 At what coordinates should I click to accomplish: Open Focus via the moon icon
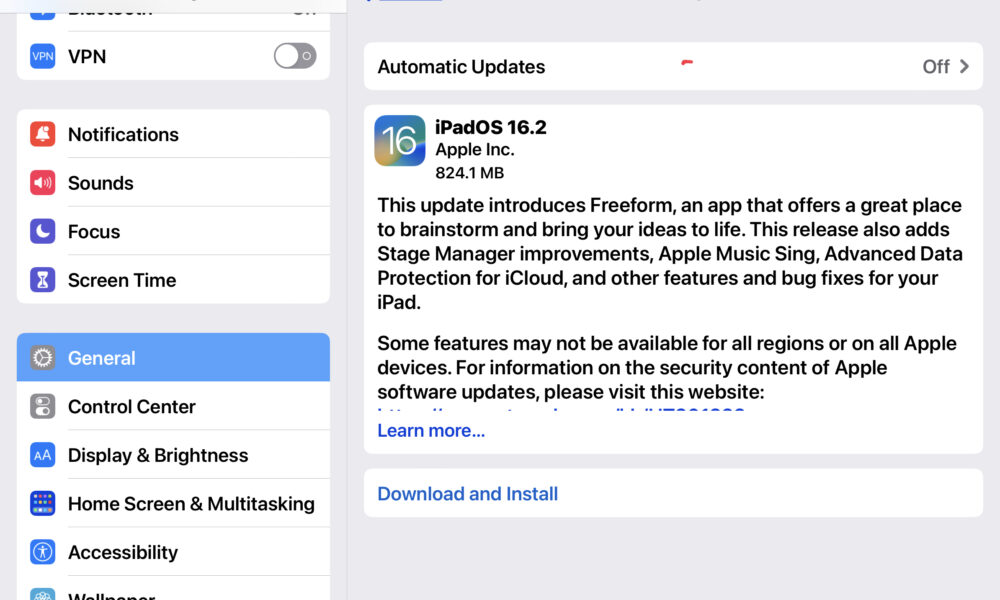pyautogui.click(x=43, y=231)
